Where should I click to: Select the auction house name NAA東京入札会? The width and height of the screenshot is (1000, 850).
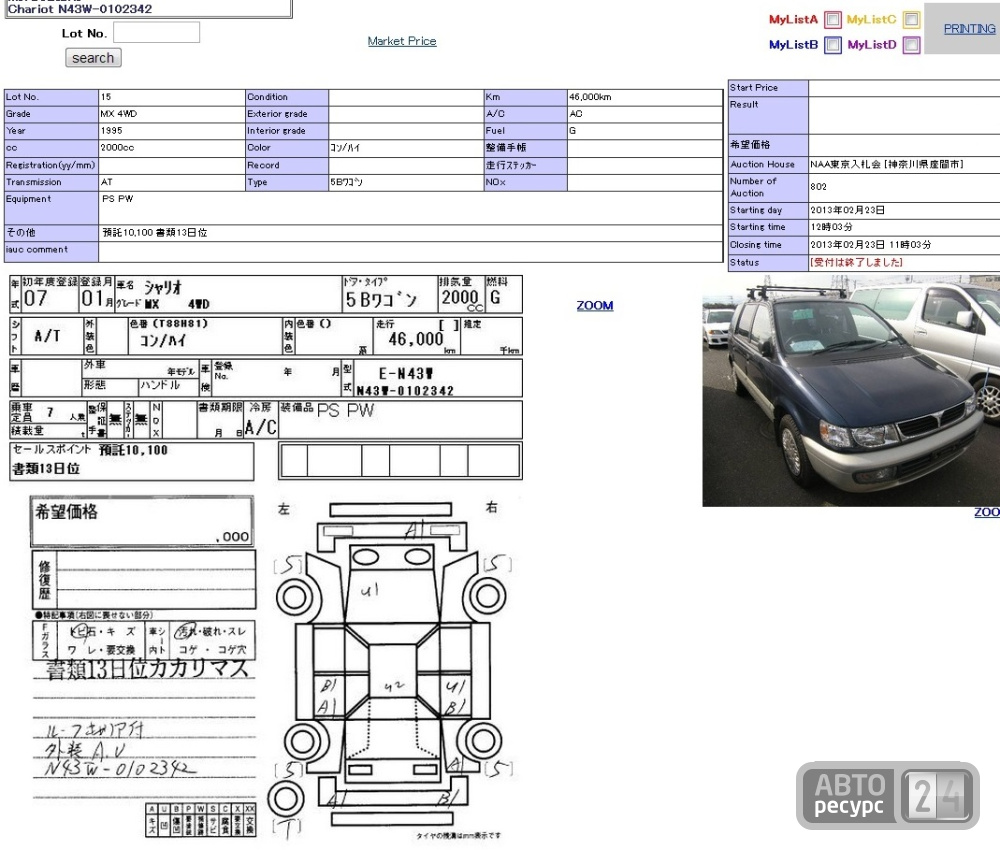[x=846, y=164]
